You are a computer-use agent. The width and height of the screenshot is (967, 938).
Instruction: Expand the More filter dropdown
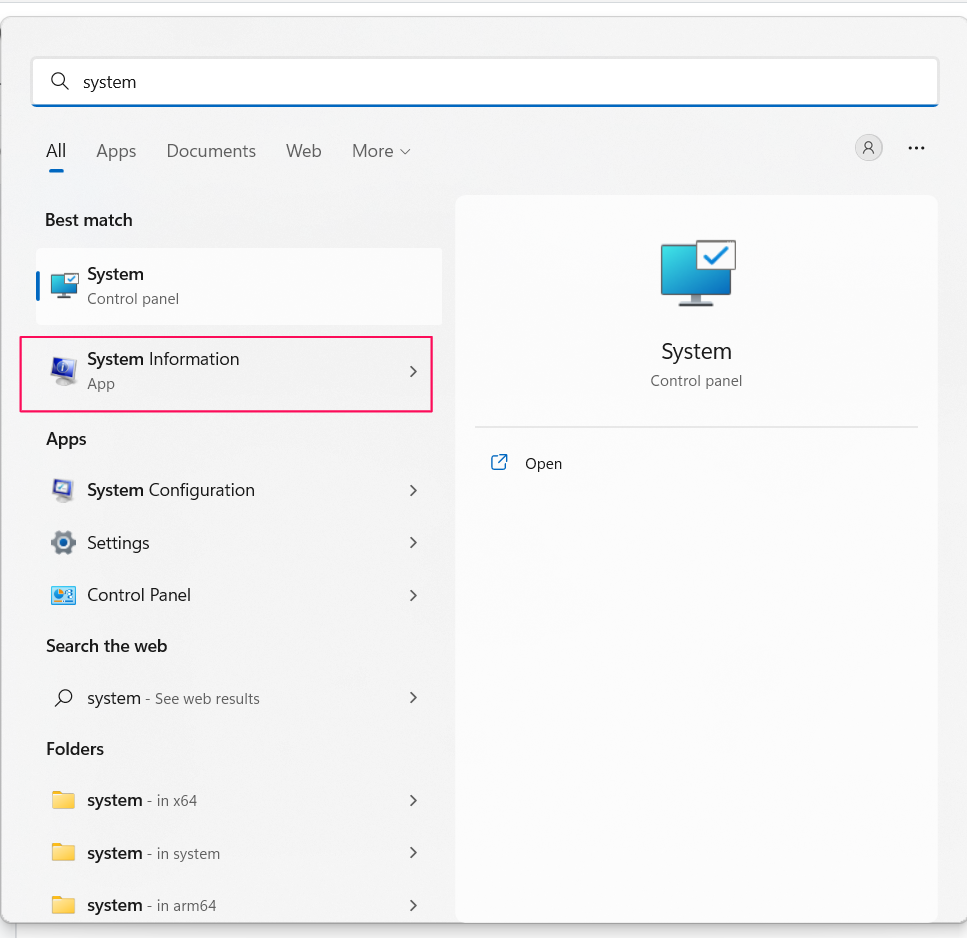[x=381, y=151]
